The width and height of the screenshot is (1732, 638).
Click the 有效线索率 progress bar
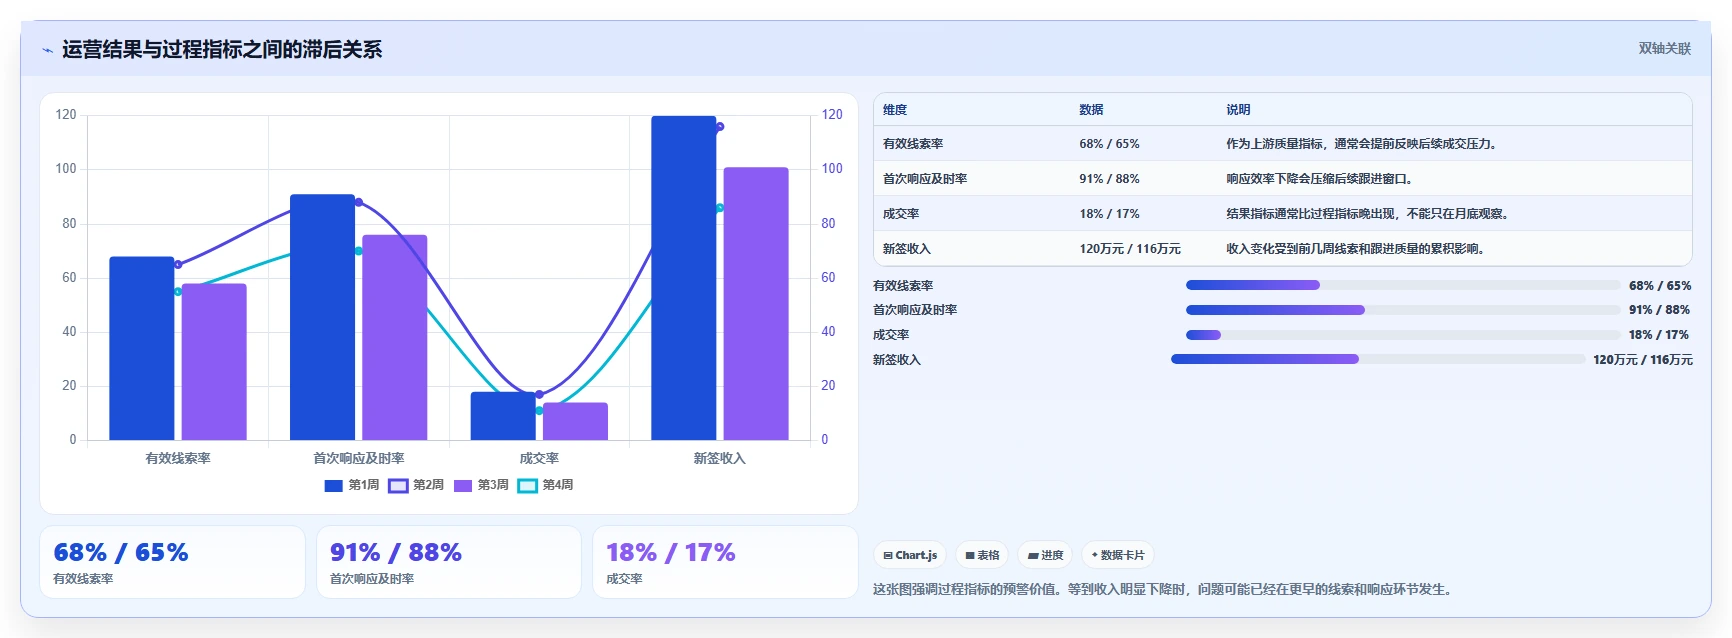1403,285
